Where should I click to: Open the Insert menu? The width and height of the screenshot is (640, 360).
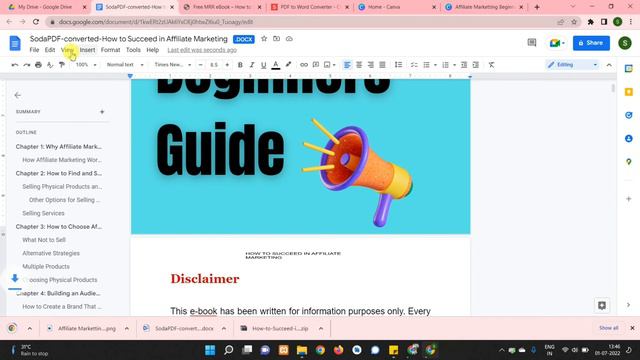(x=87, y=50)
